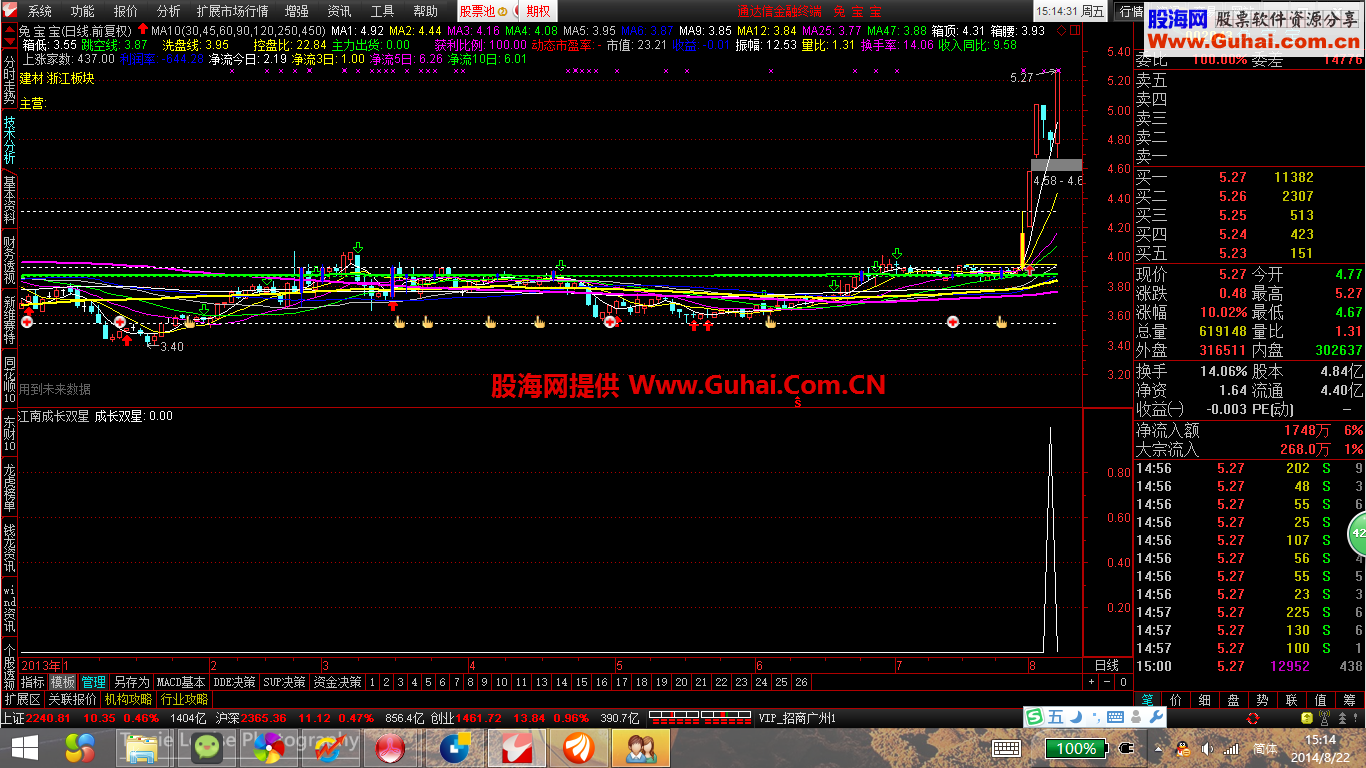The height and width of the screenshot is (768, 1366).
Task: Open the 增强 menu
Action: (x=297, y=11)
